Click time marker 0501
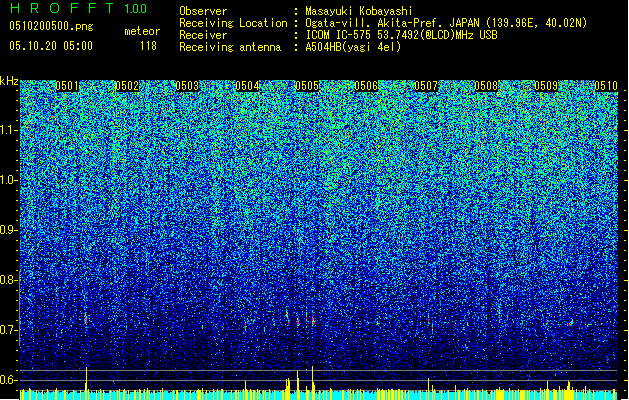Screen dimensions: 629x400 pyautogui.click(x=67, y=86)
